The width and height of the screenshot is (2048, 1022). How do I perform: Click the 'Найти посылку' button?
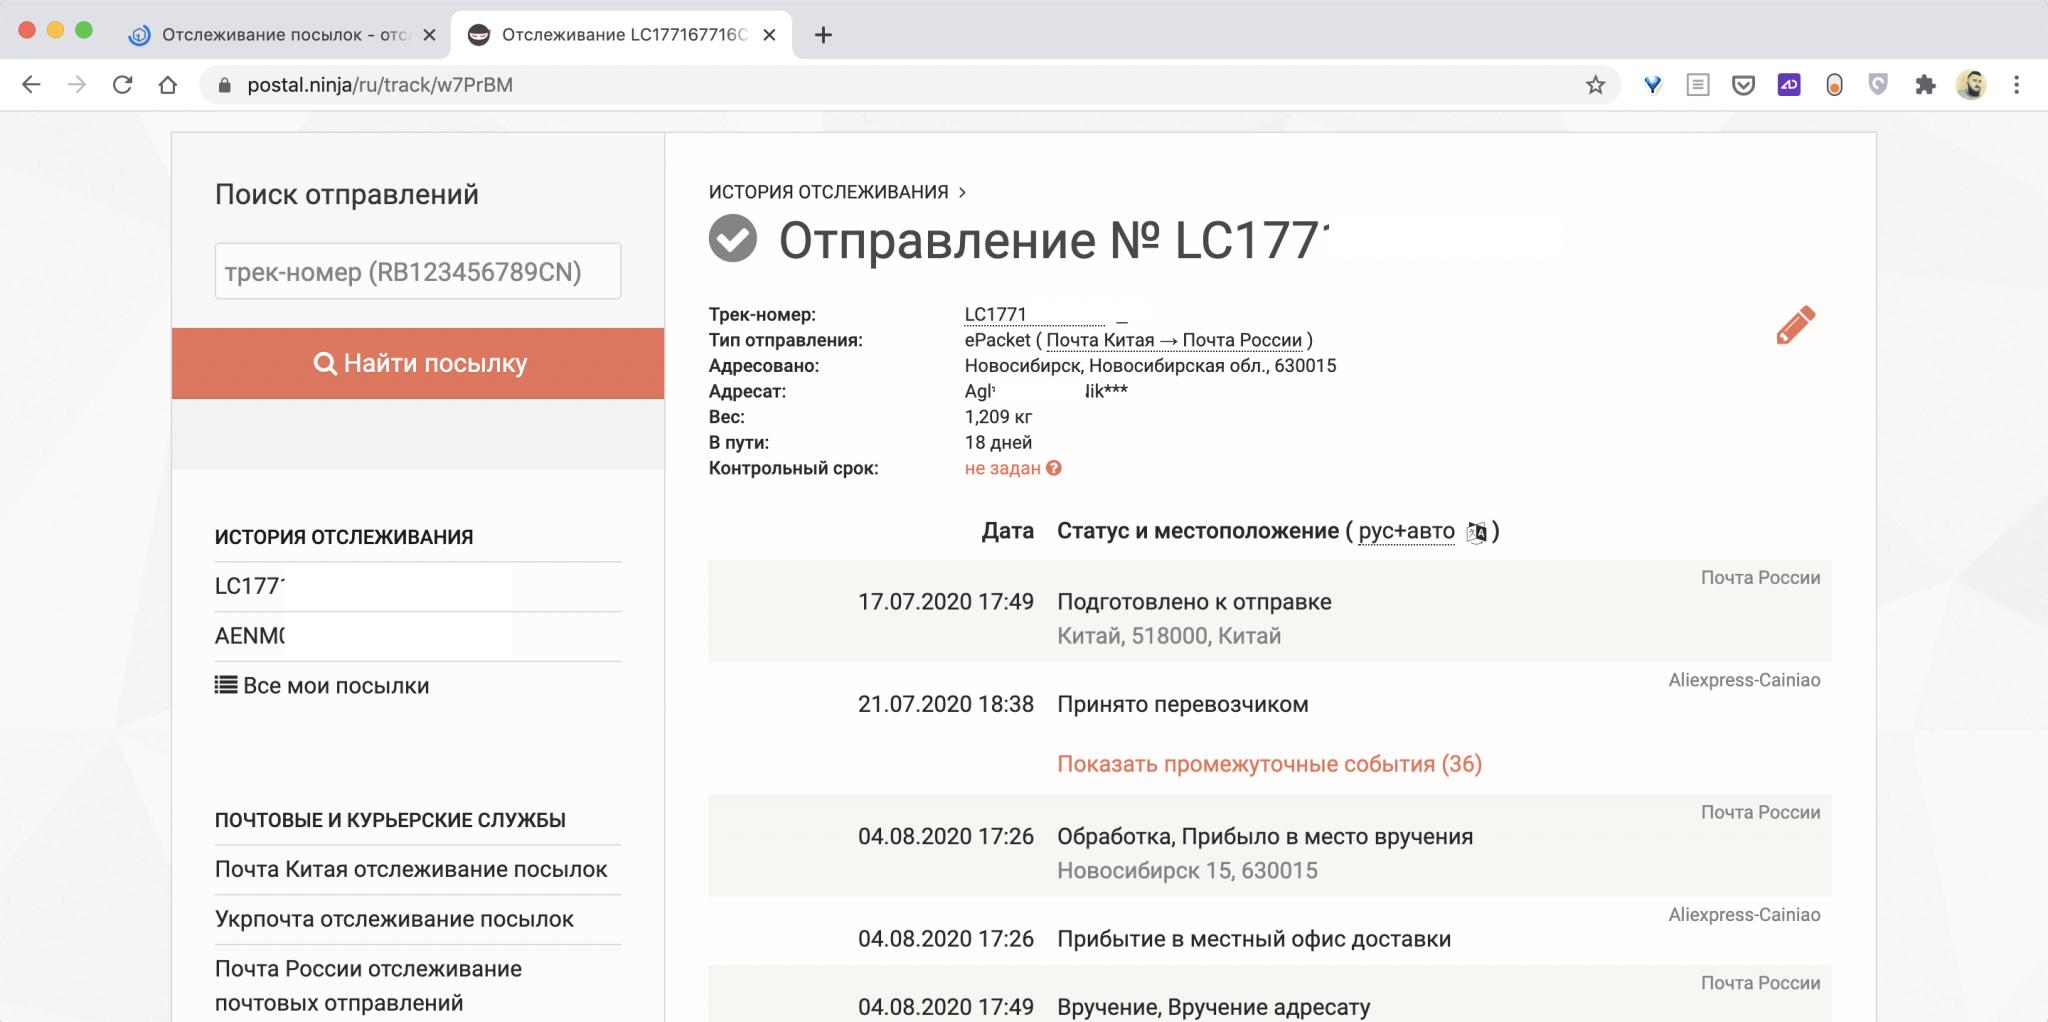(418, 363)
